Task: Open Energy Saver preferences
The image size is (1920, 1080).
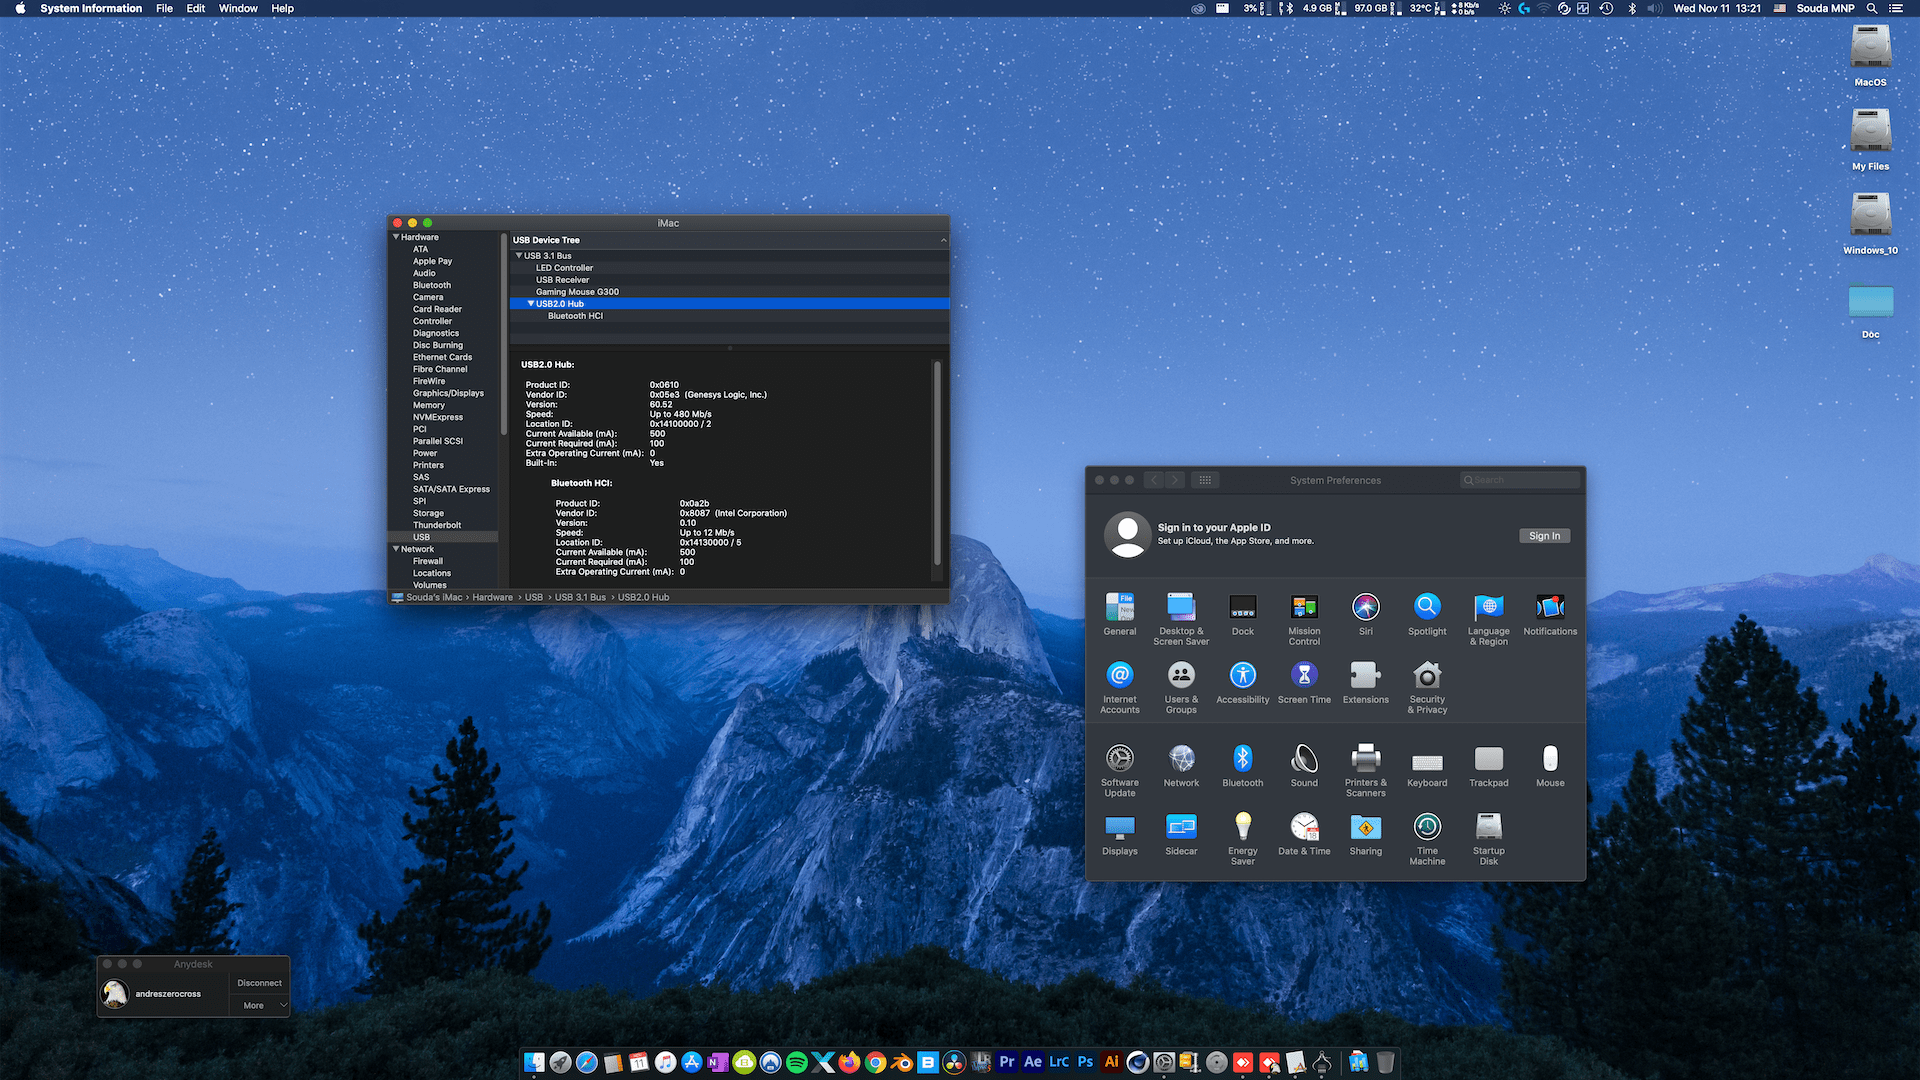Action: [x=1242, y=827]
